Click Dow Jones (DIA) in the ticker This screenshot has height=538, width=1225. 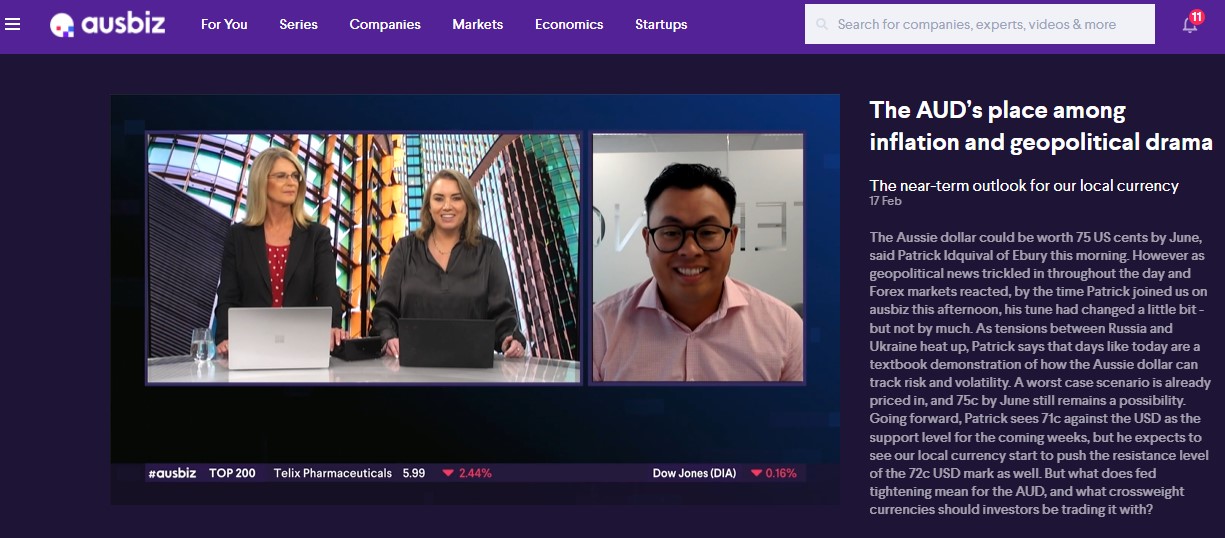click(694, 473)
